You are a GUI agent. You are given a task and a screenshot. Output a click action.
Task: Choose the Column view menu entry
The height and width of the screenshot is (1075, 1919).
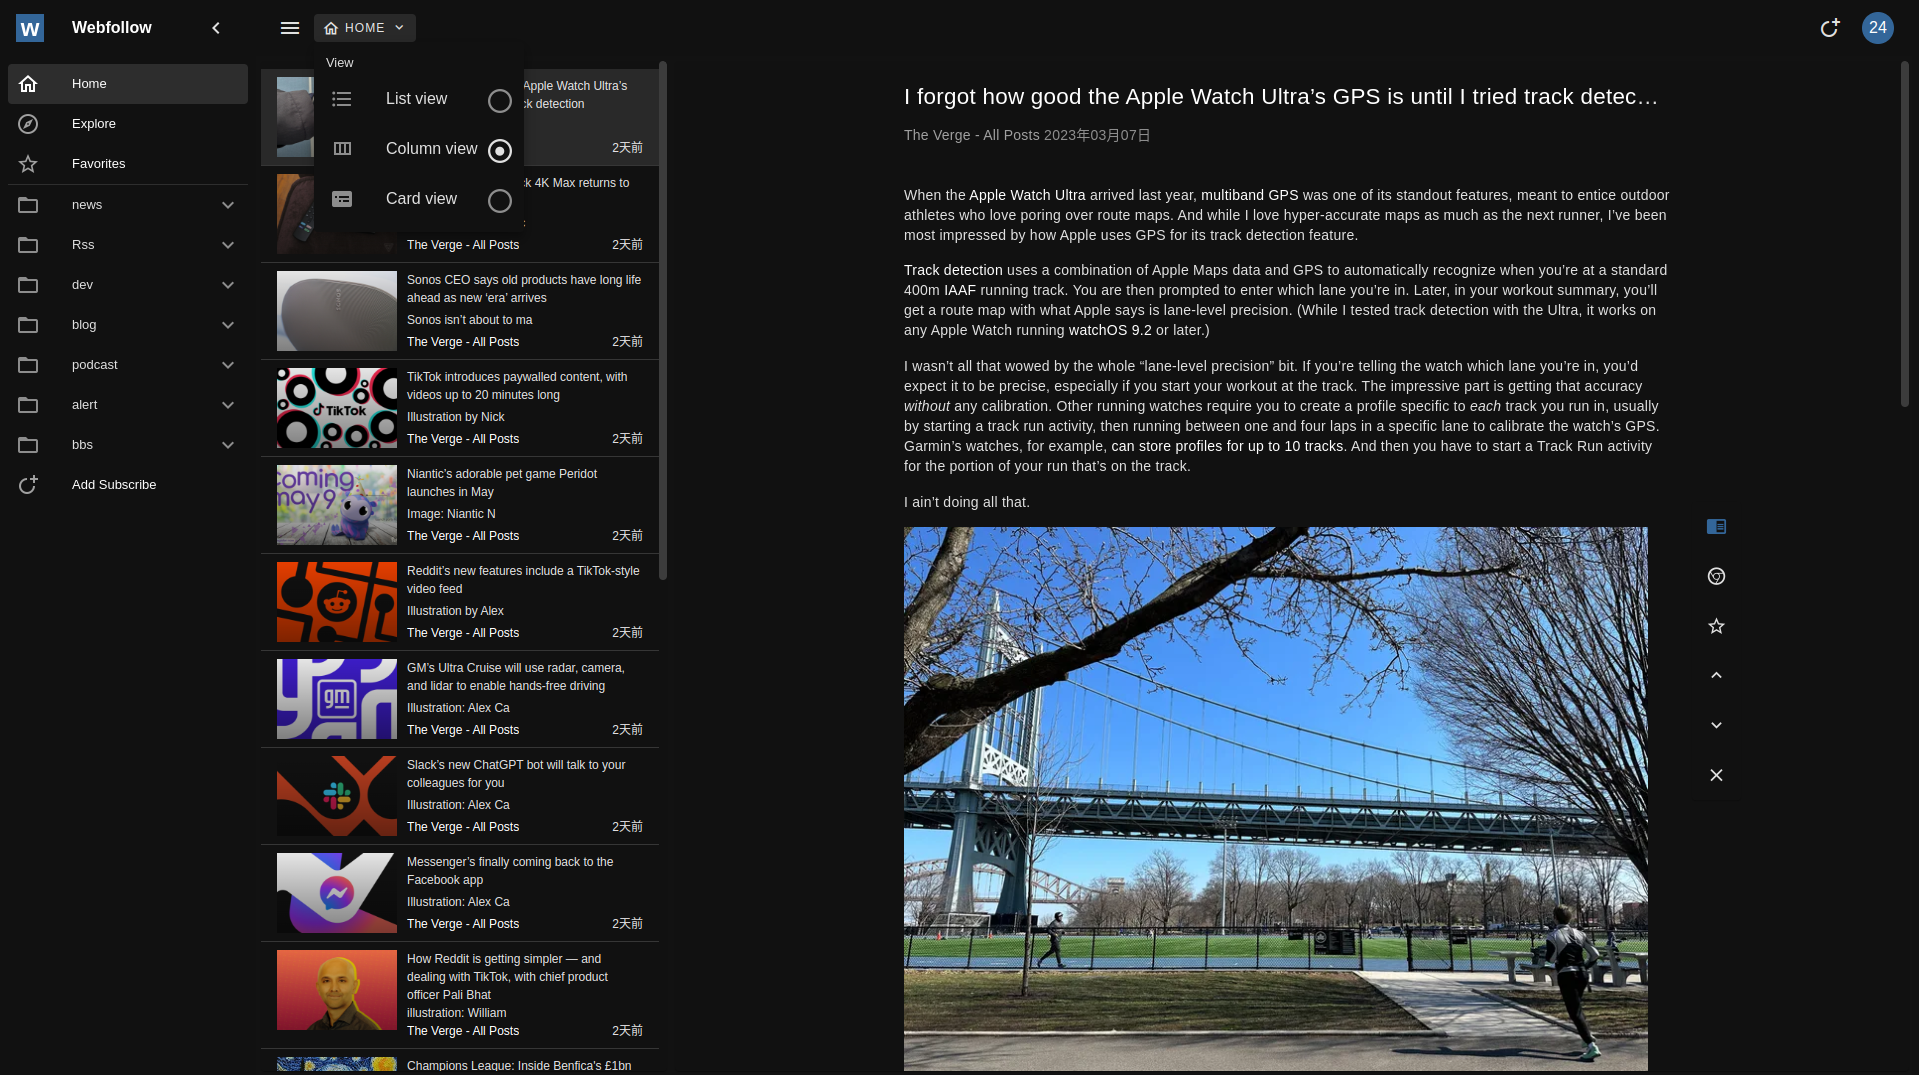point(419,149)
